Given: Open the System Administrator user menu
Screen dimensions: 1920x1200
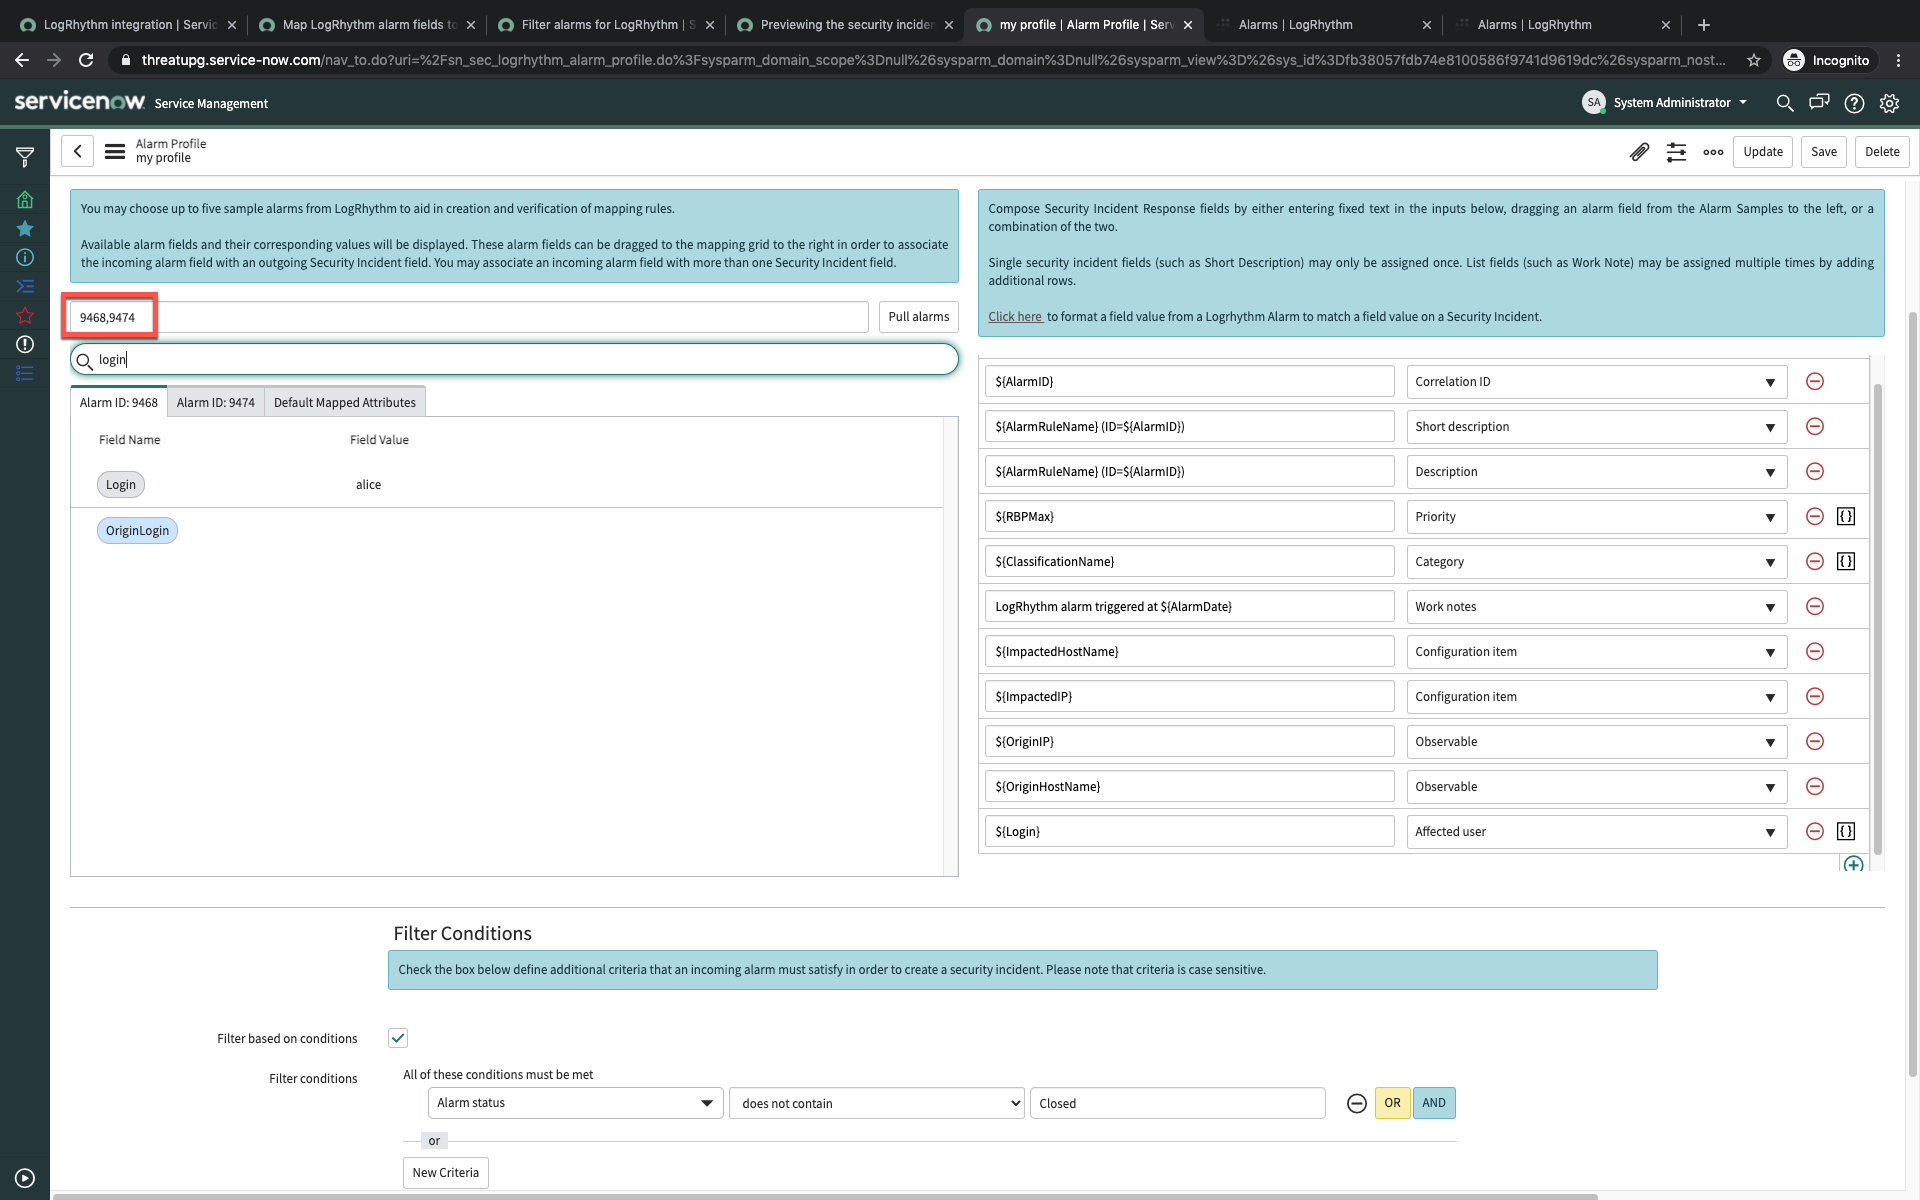Looking at the screenshot, I should [1665, 103].
